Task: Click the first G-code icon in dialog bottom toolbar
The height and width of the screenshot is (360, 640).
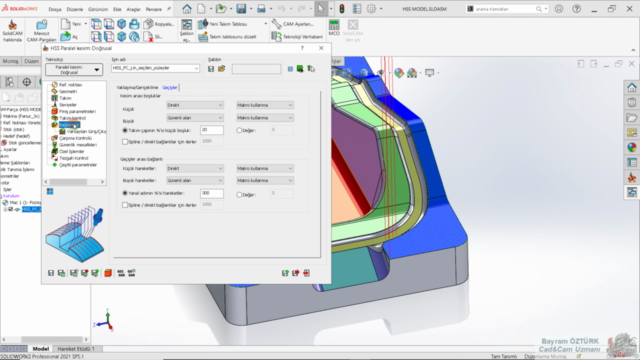Action: pyautogui.click(x=121, y=273)
